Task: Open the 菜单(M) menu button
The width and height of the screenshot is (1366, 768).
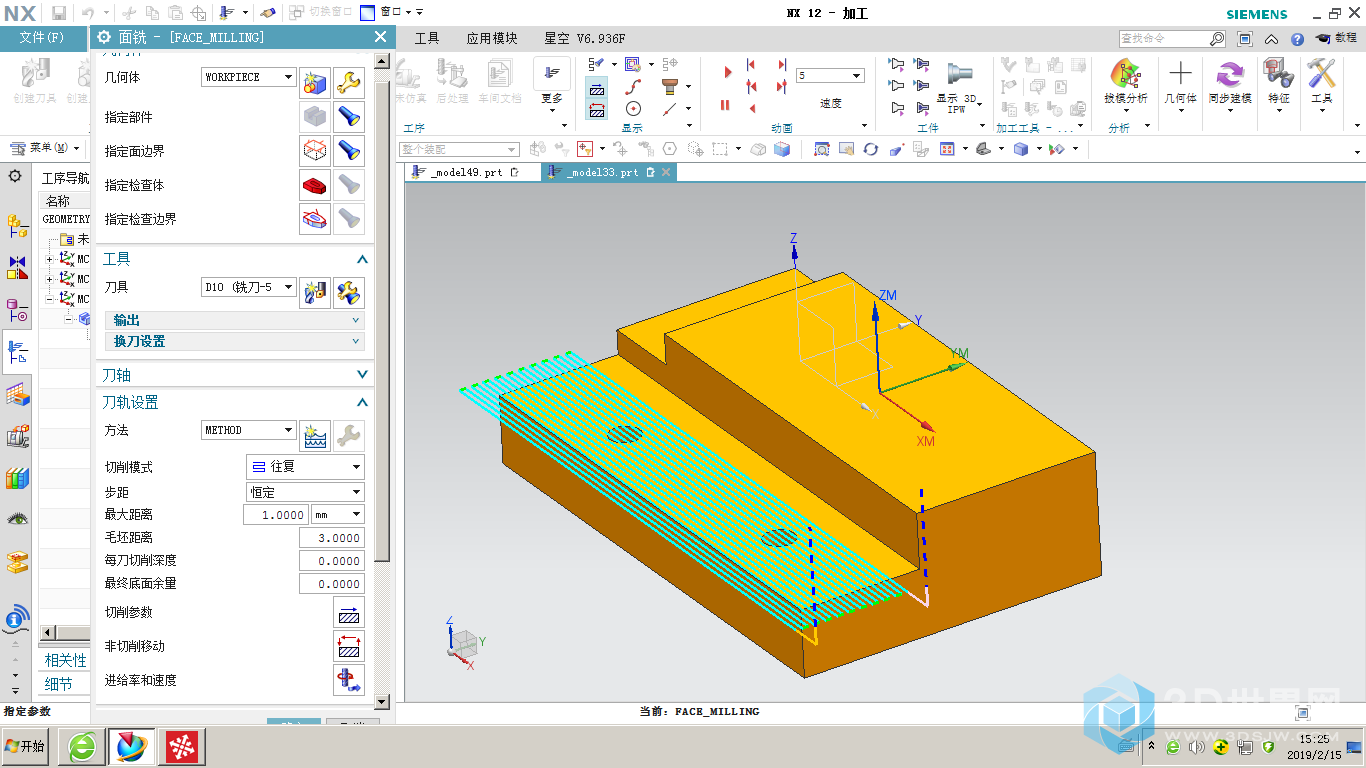Action: 44,148
